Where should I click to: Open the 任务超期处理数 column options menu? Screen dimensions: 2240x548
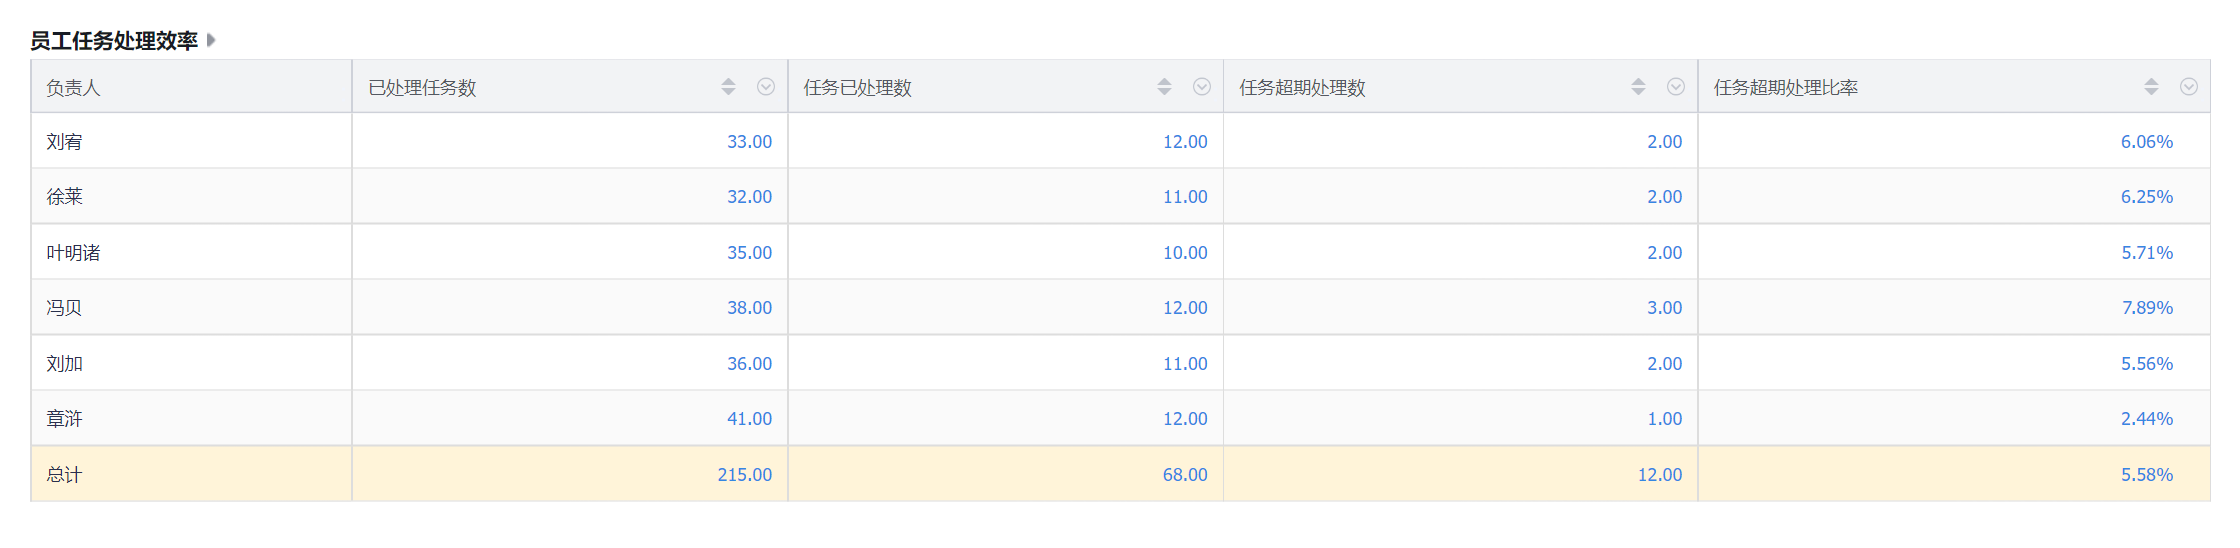coord(1676,87)
